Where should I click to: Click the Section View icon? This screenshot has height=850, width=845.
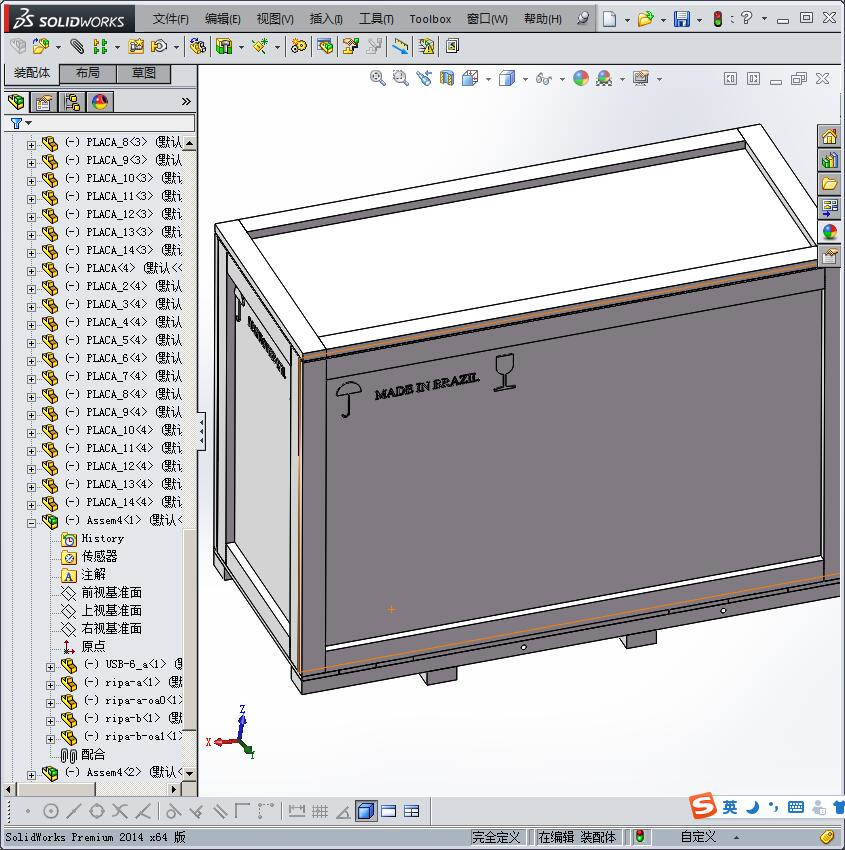pos(447,79)
